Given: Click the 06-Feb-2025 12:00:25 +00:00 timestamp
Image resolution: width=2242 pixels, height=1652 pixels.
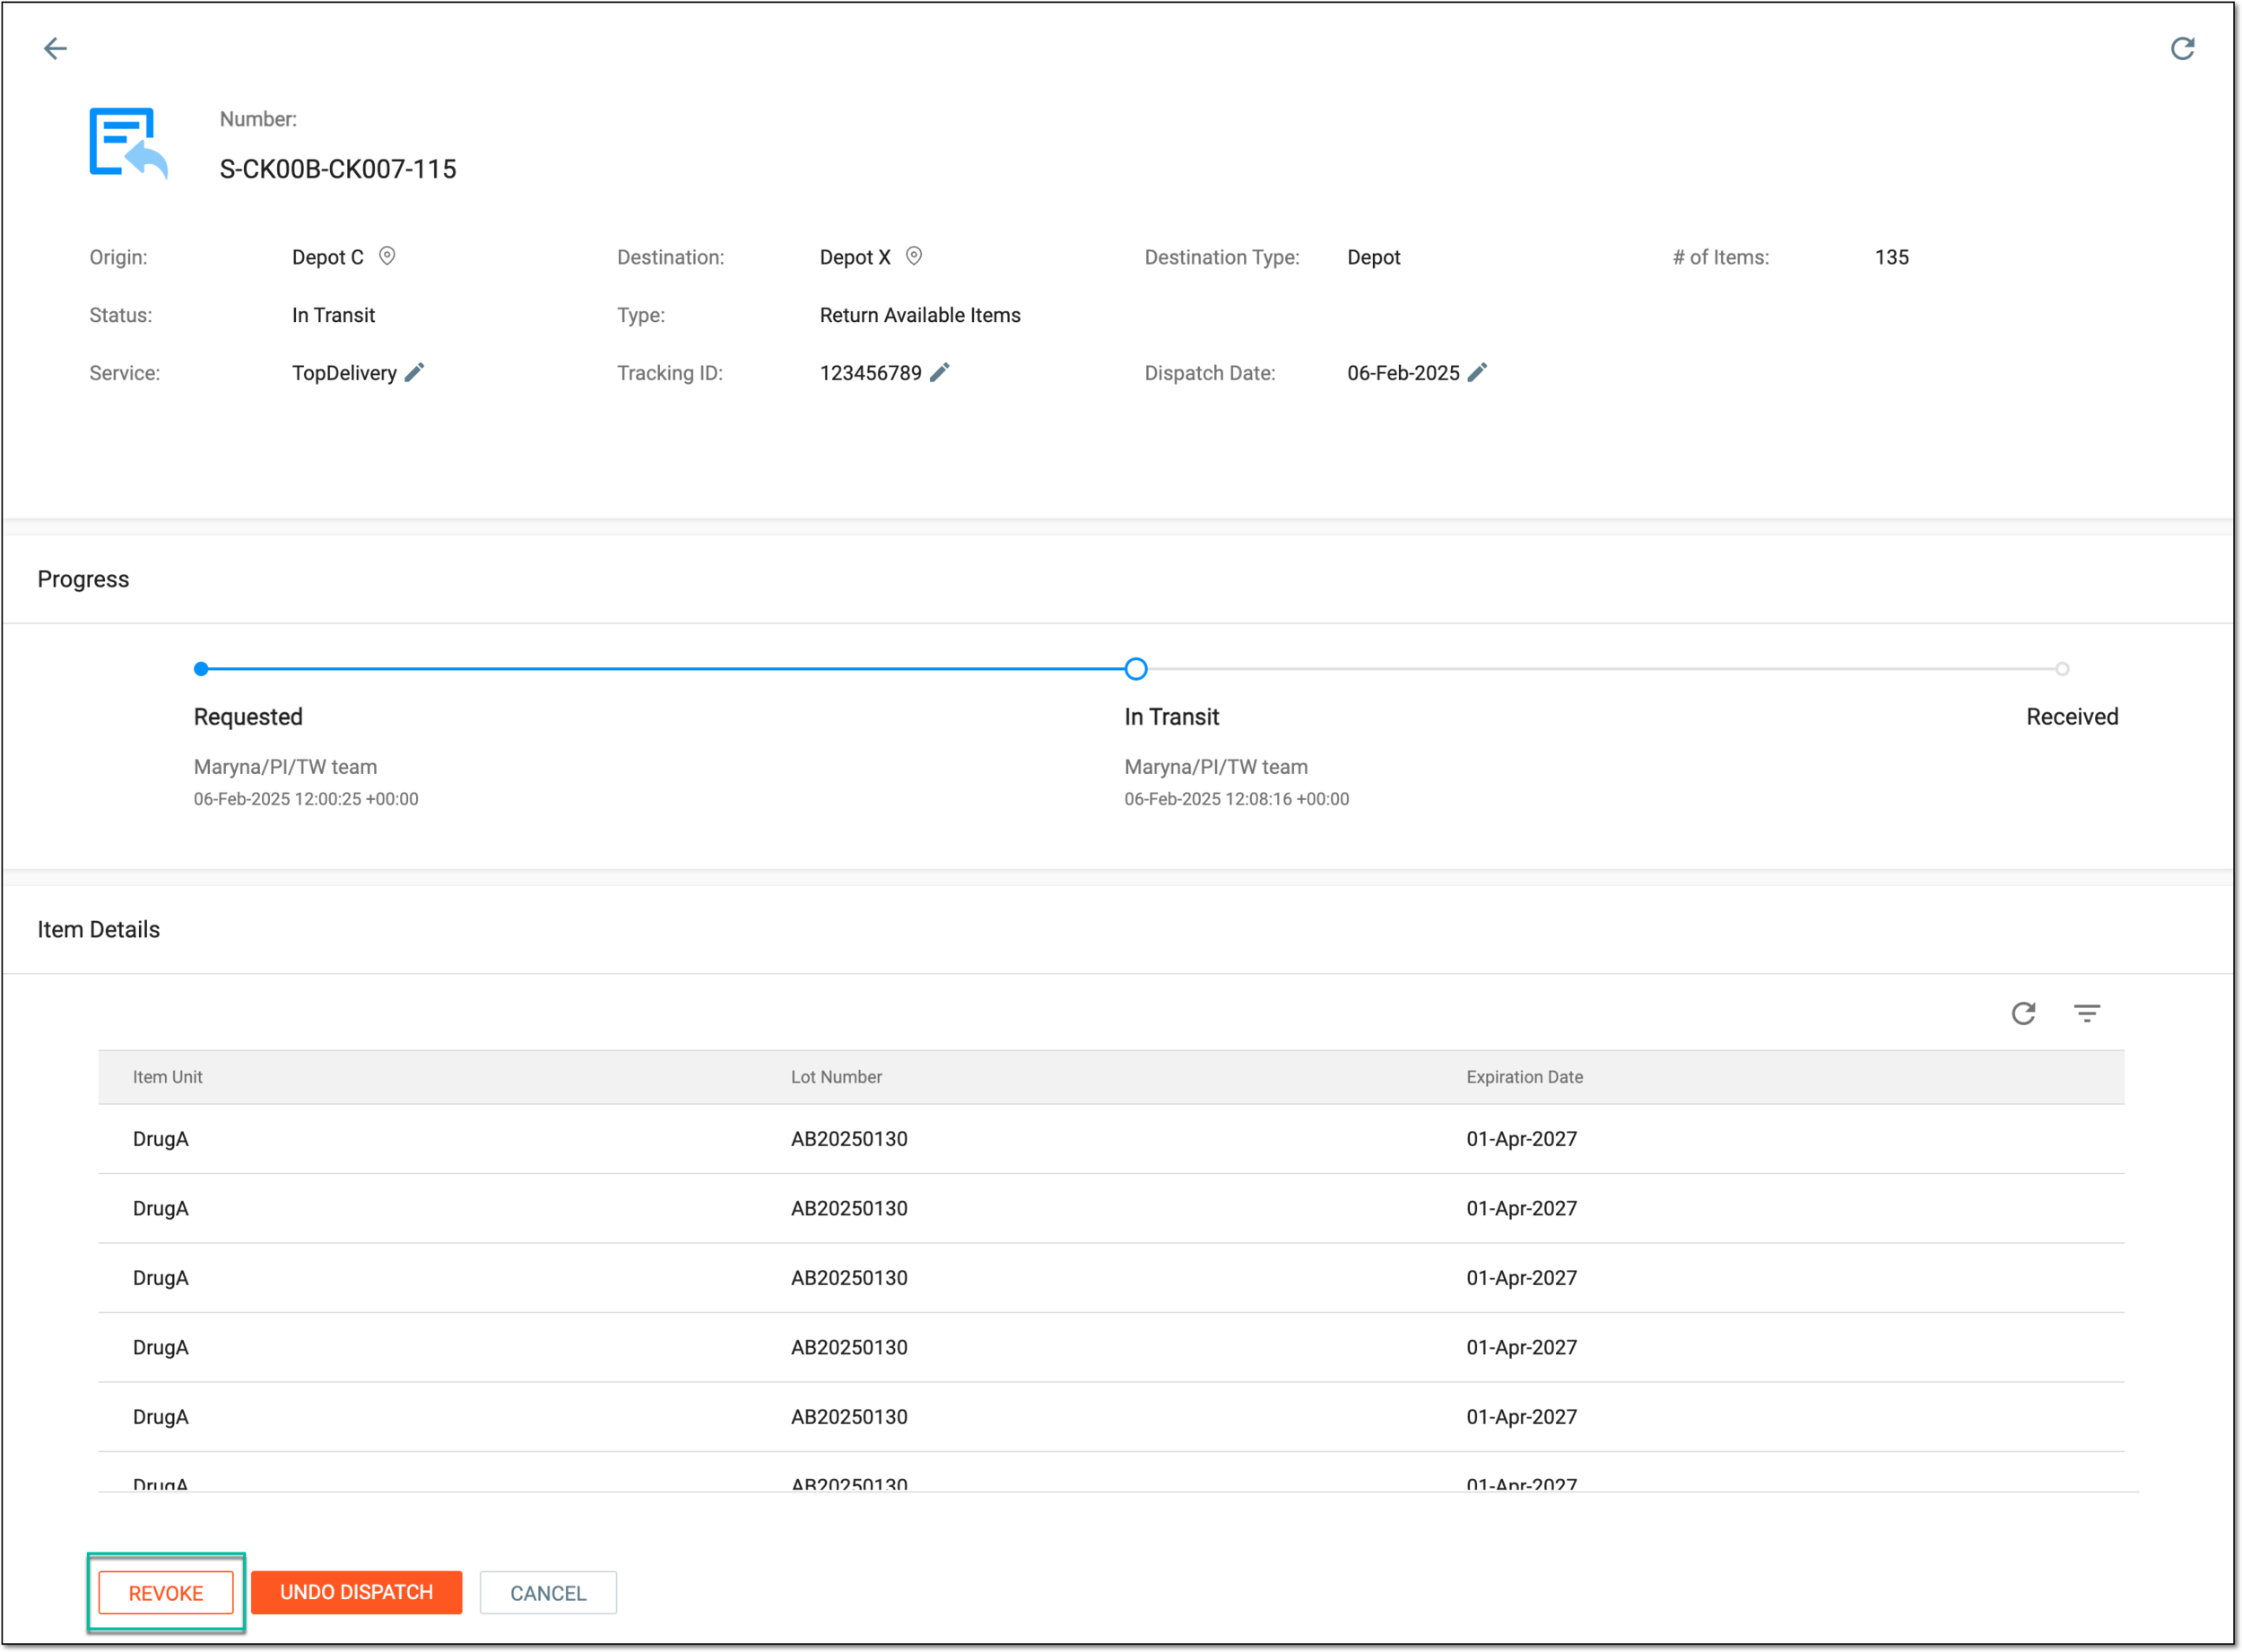Looking at the screenshot, I should 306,799.
